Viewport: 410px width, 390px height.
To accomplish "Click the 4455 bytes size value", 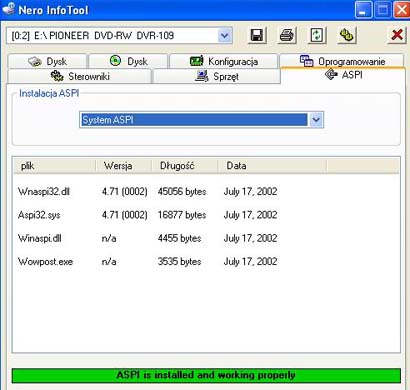I will (180, 238).
